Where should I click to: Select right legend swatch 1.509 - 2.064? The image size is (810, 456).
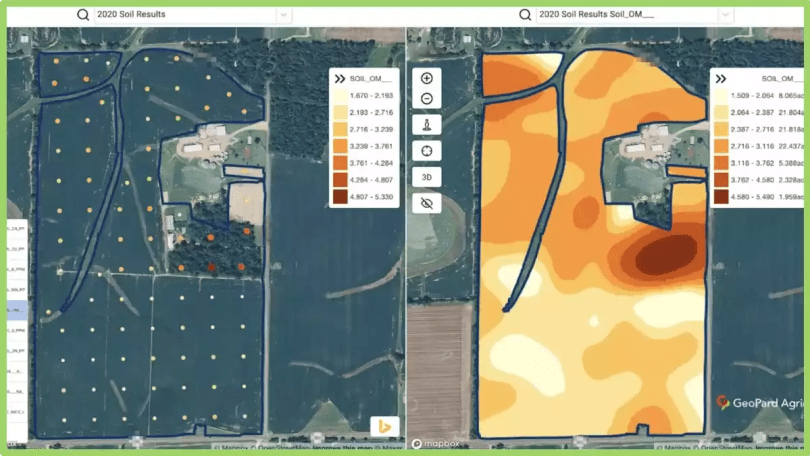(x=721, y=96)
